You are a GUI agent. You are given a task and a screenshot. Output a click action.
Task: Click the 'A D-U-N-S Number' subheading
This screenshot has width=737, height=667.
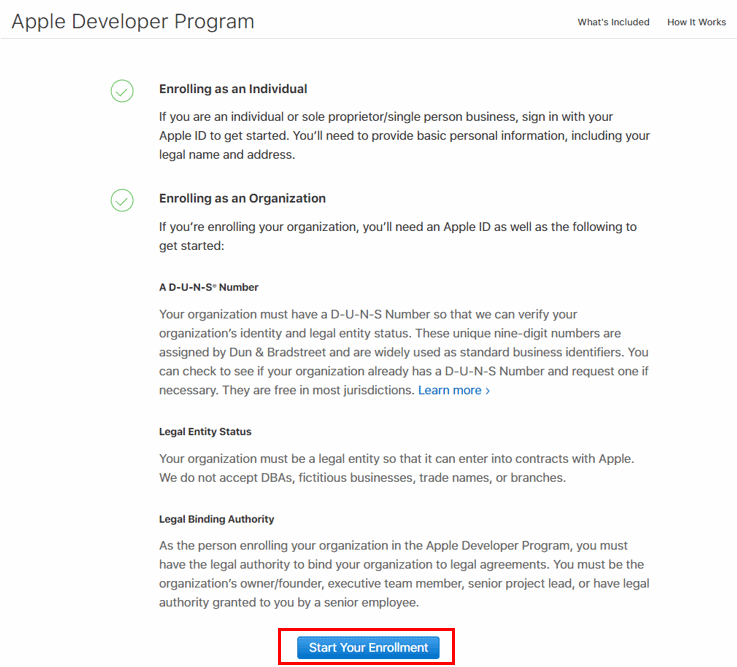[x=209, y=287]
